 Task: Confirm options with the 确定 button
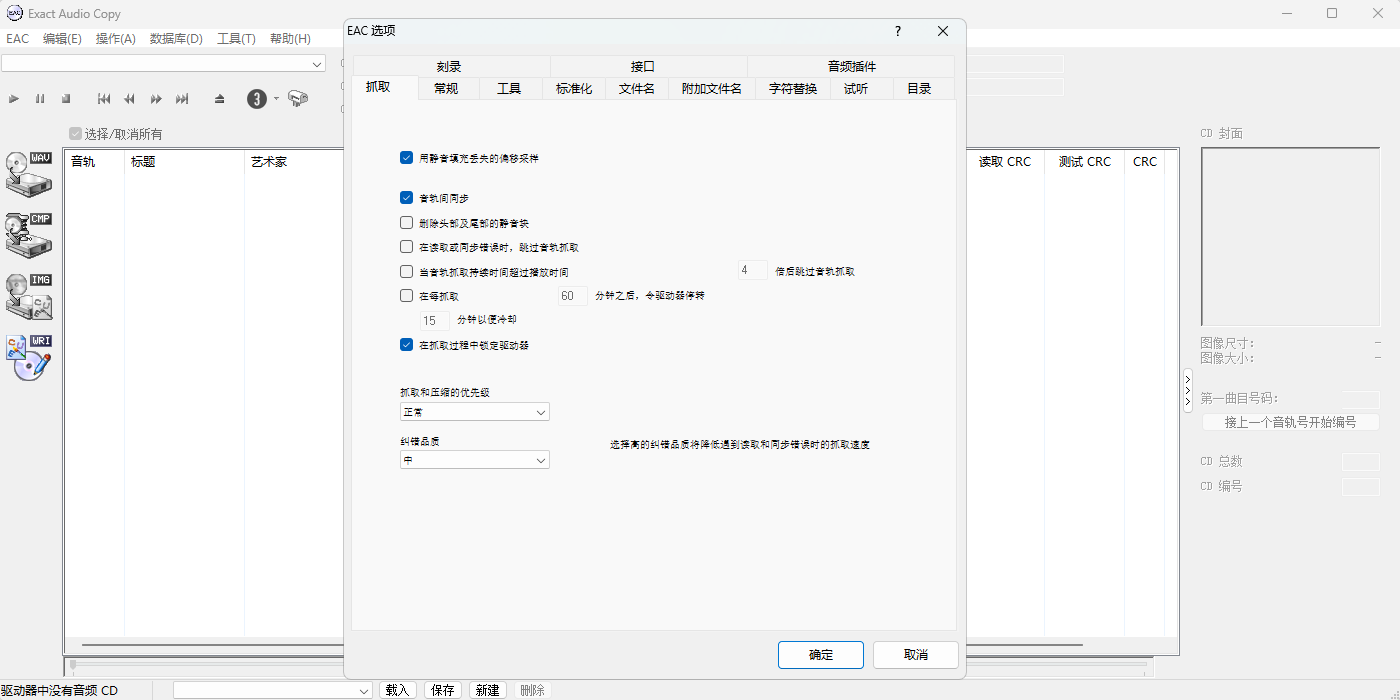click(821, 655)
